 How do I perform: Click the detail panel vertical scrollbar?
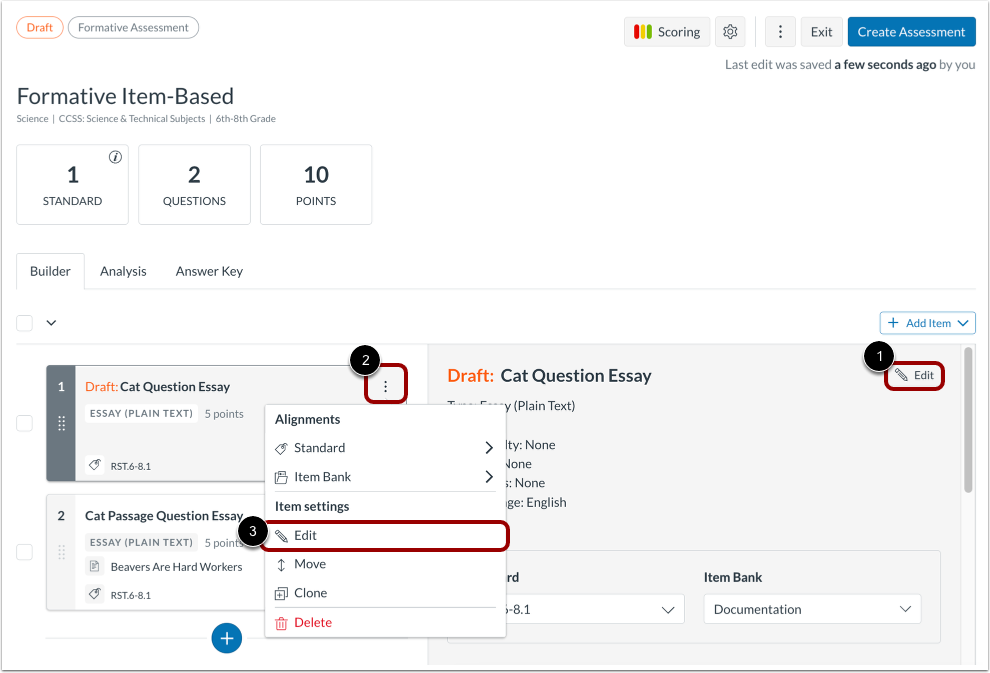pos(968,420)
